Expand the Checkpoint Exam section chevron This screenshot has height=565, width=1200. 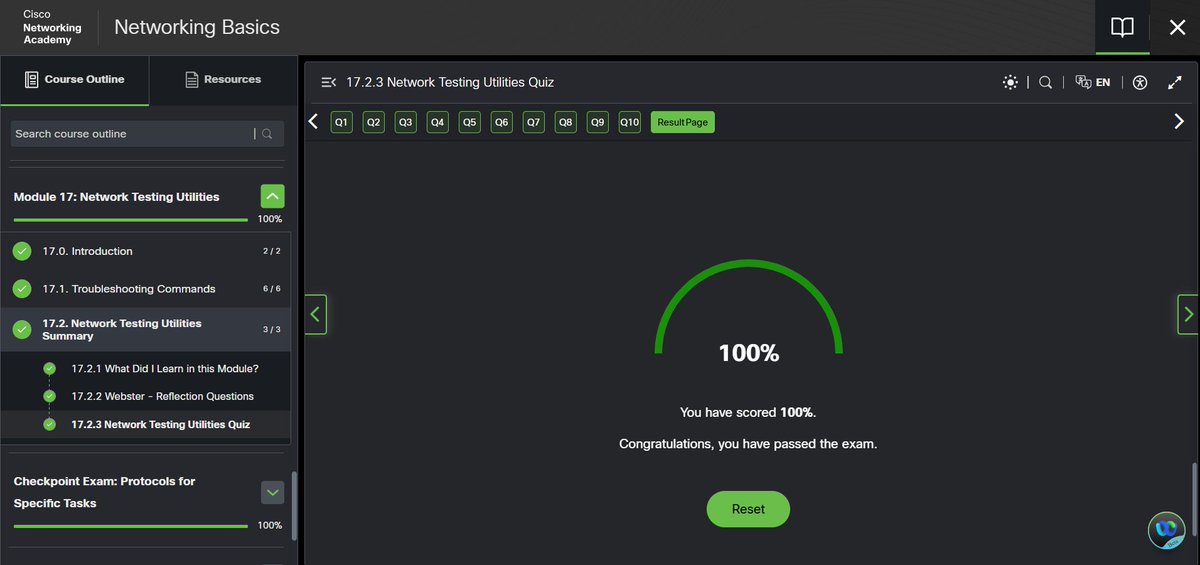[272, 492]
